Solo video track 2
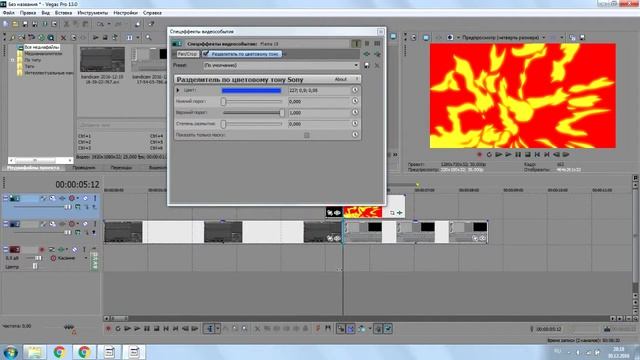Image resolution: width=640 pixels, height=360 pixels. point(95,224)
